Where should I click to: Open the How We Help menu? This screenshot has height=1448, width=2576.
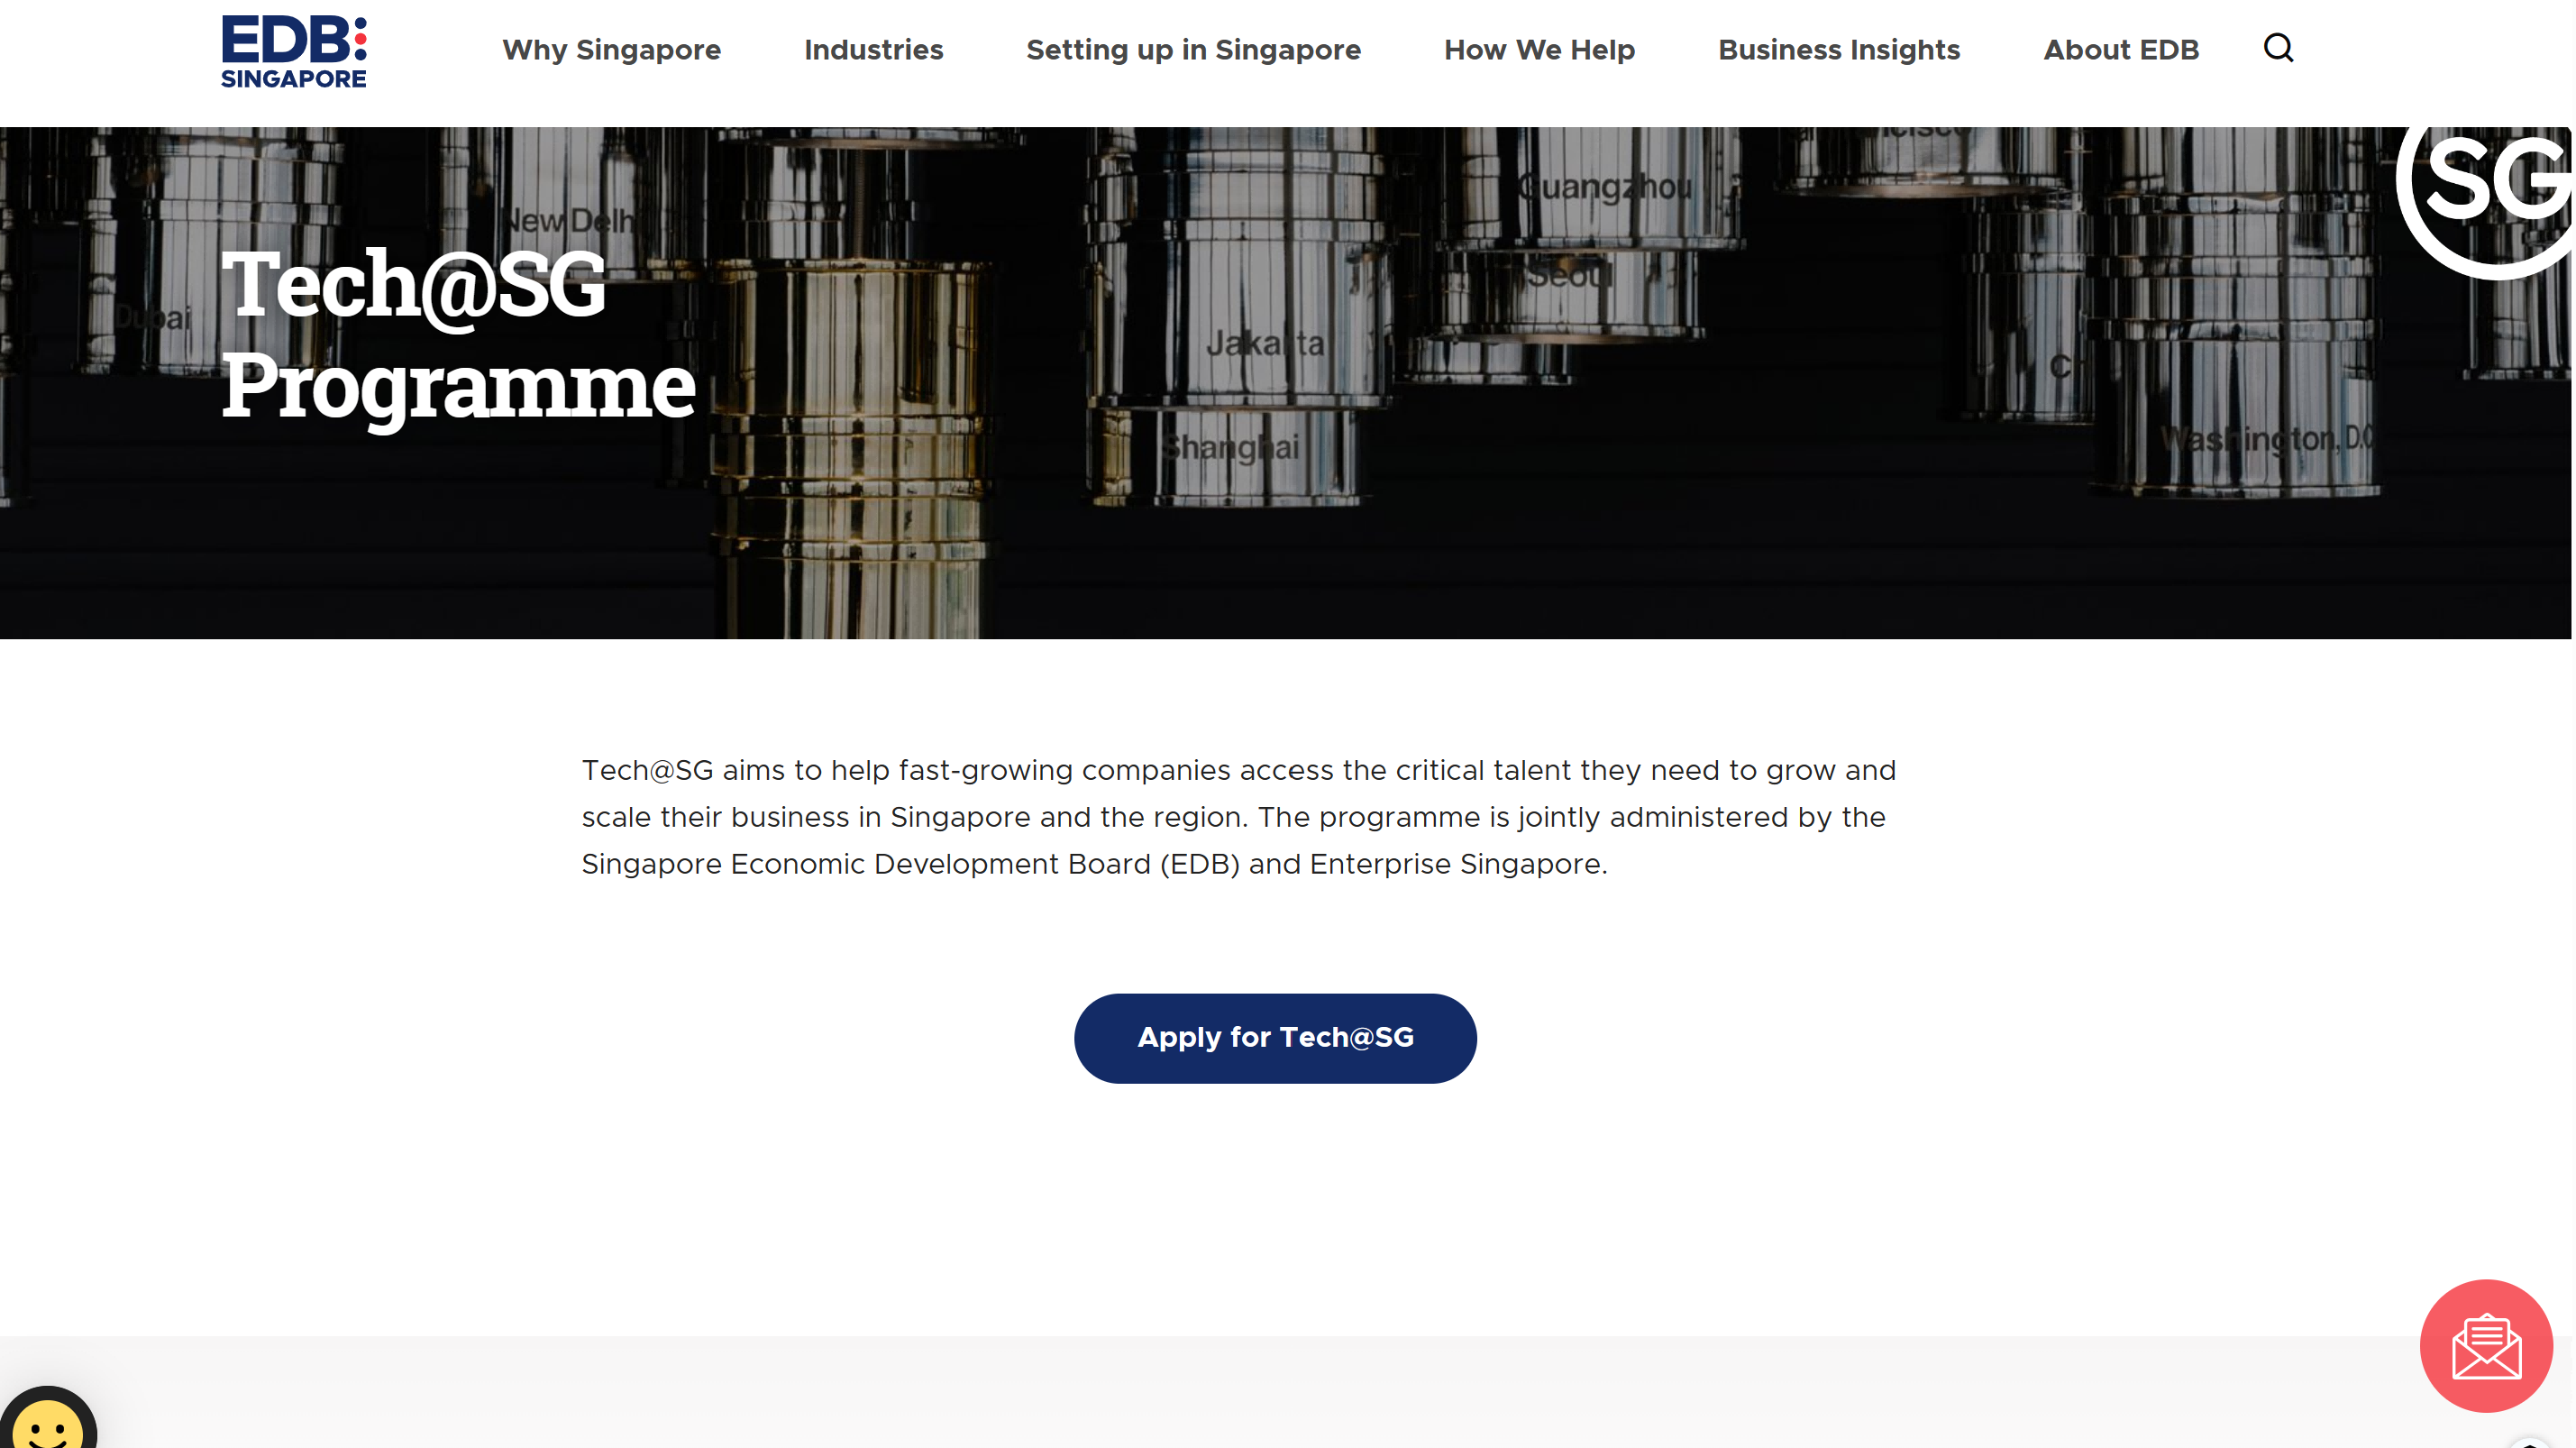coord(1539,50)
